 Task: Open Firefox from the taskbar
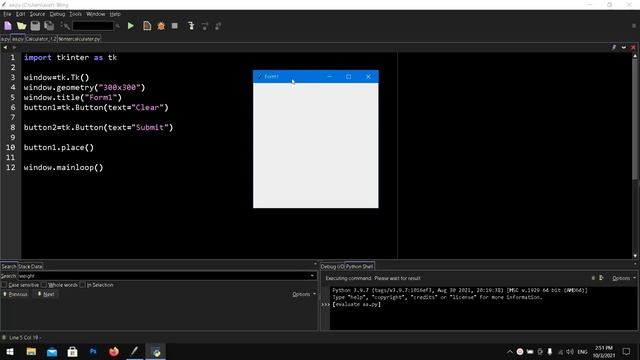click(x=114, y=351)
